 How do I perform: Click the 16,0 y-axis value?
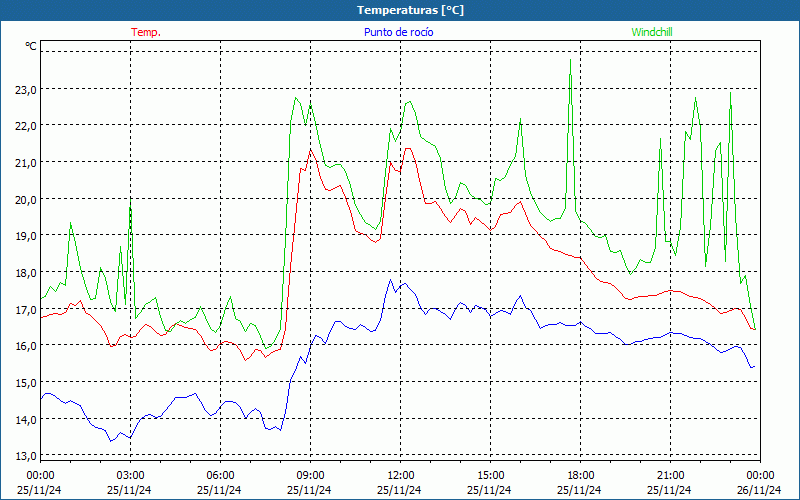coord(26,346)
